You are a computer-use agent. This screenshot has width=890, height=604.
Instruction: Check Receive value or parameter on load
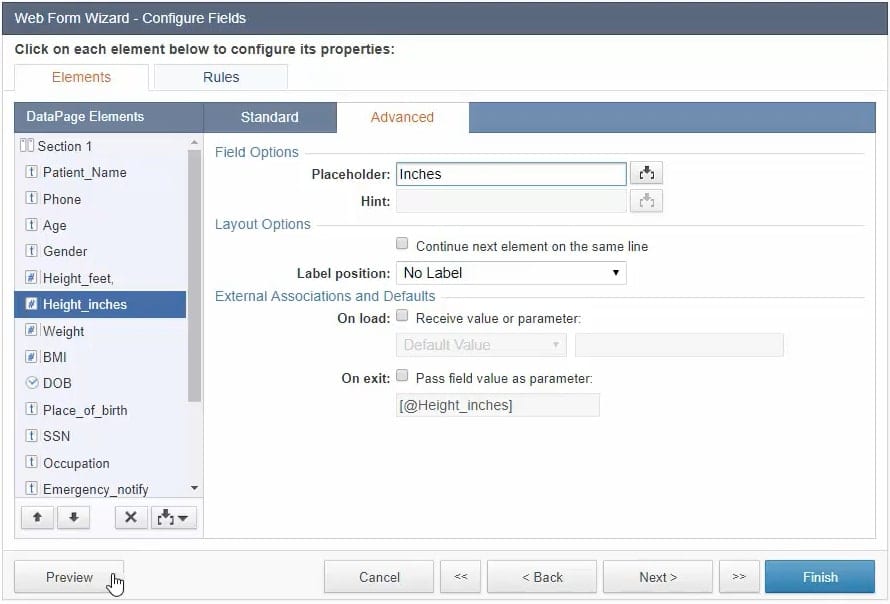[402, 317]
